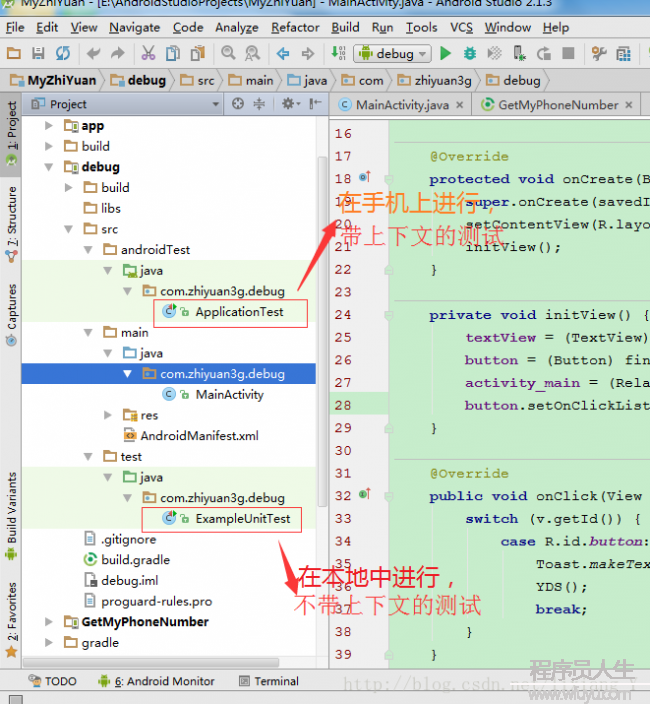
Task: Open the TODO tool window
Action: coord(53,682)
